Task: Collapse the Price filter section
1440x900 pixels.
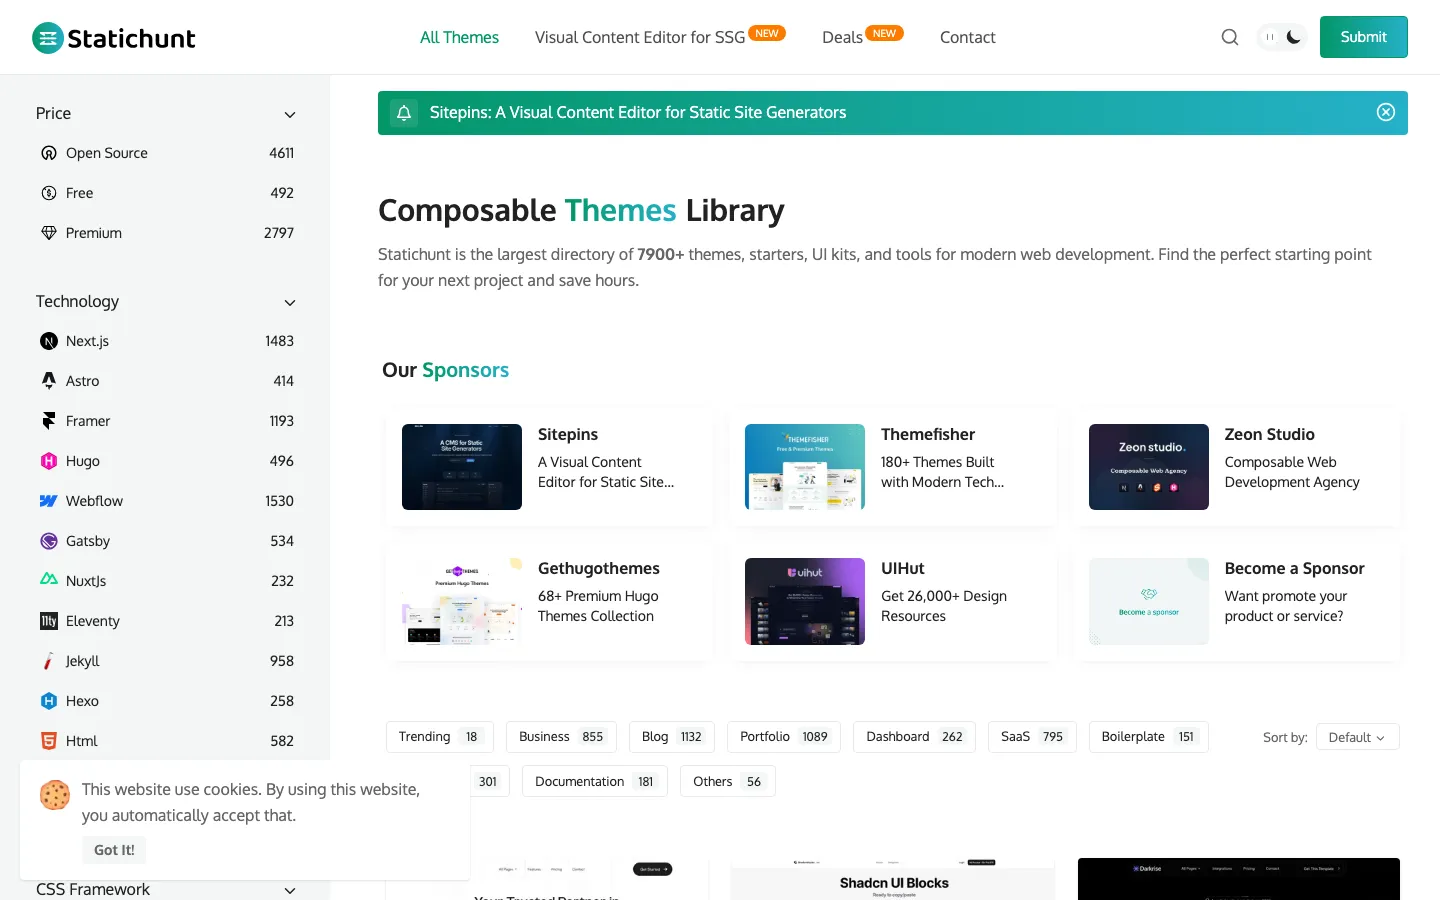Action: (290, 114)
